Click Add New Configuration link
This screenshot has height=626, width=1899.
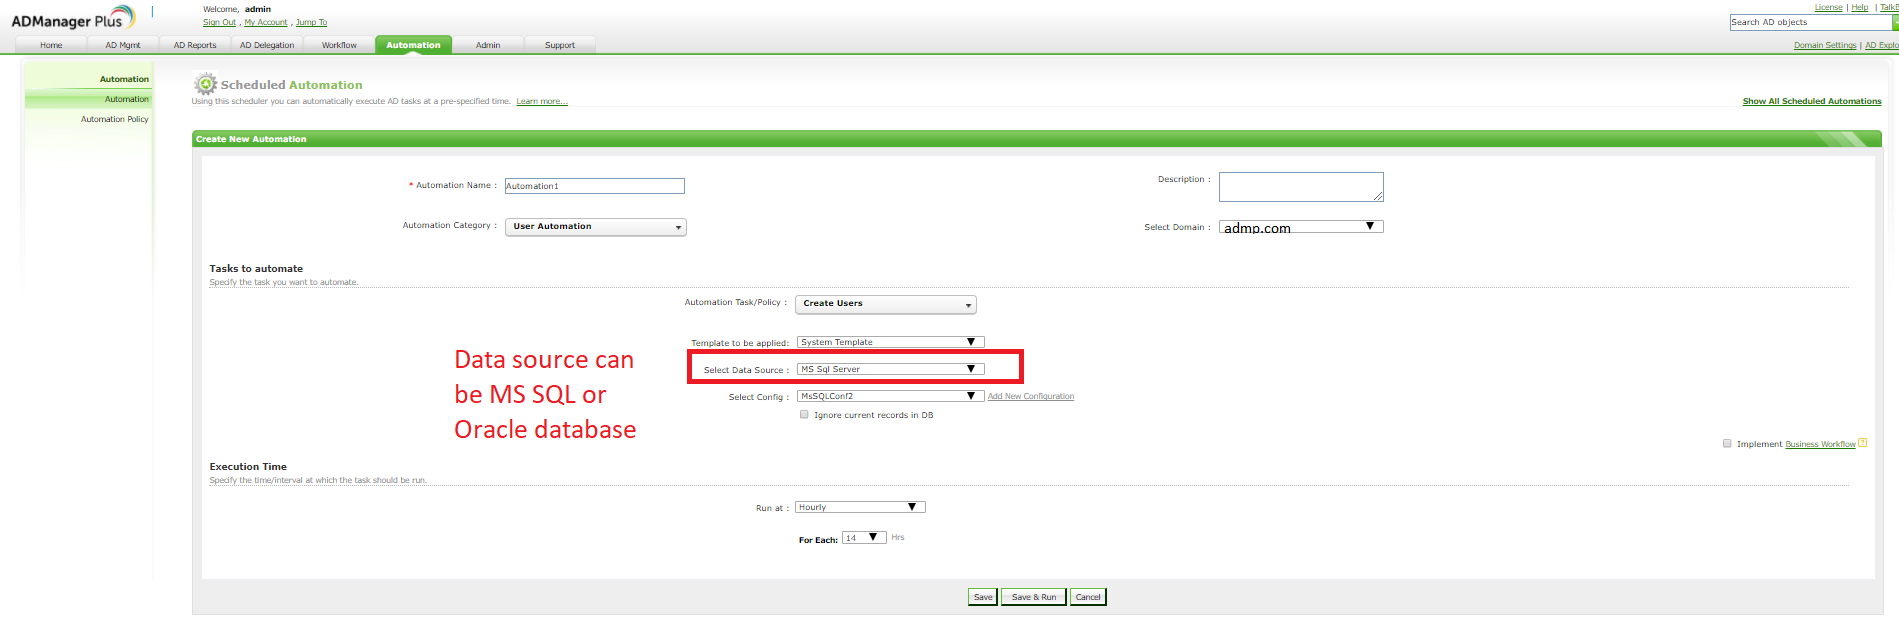[1031, 396]
